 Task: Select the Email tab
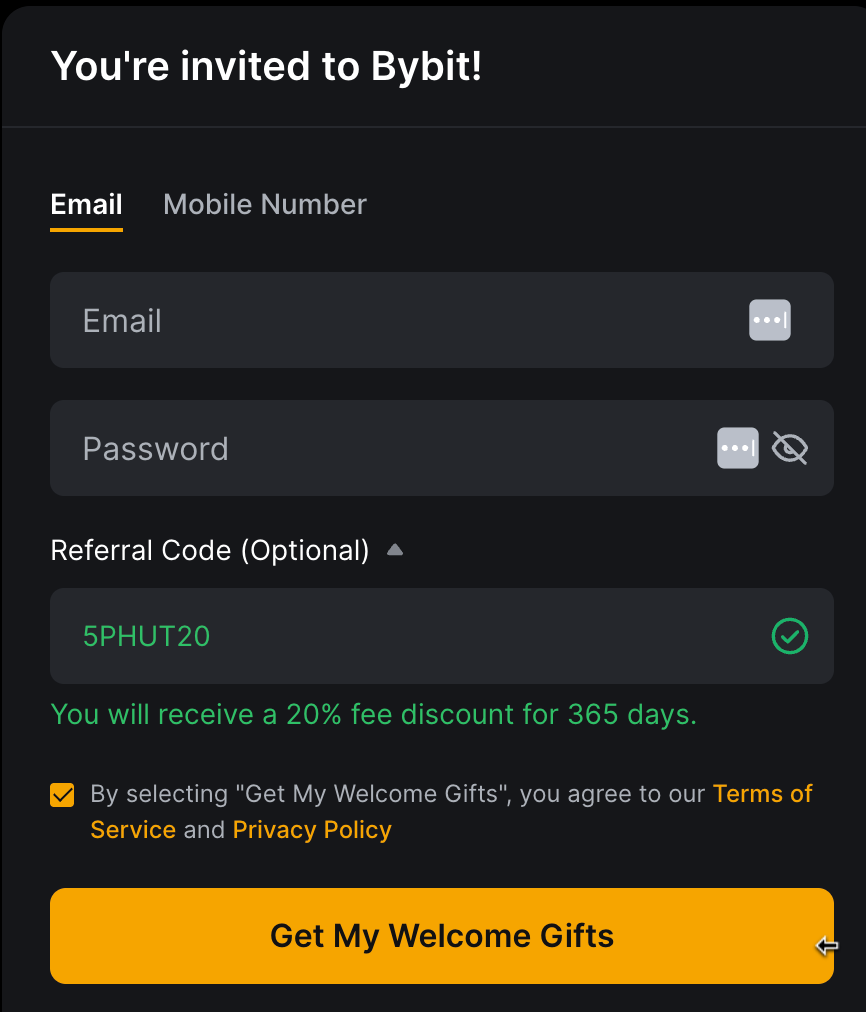pyautogui.click(x=86, y=204)
